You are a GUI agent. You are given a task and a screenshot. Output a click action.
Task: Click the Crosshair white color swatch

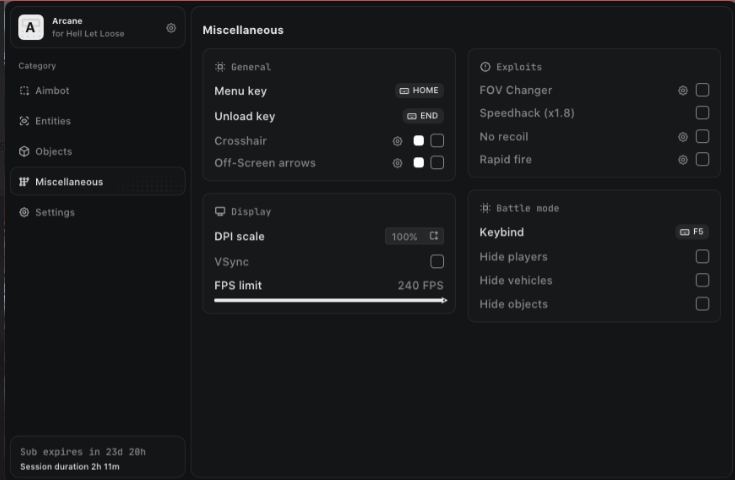419,141
